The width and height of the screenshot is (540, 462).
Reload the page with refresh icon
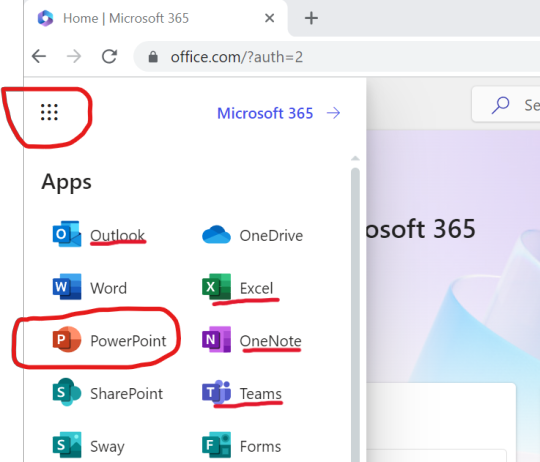110,56
